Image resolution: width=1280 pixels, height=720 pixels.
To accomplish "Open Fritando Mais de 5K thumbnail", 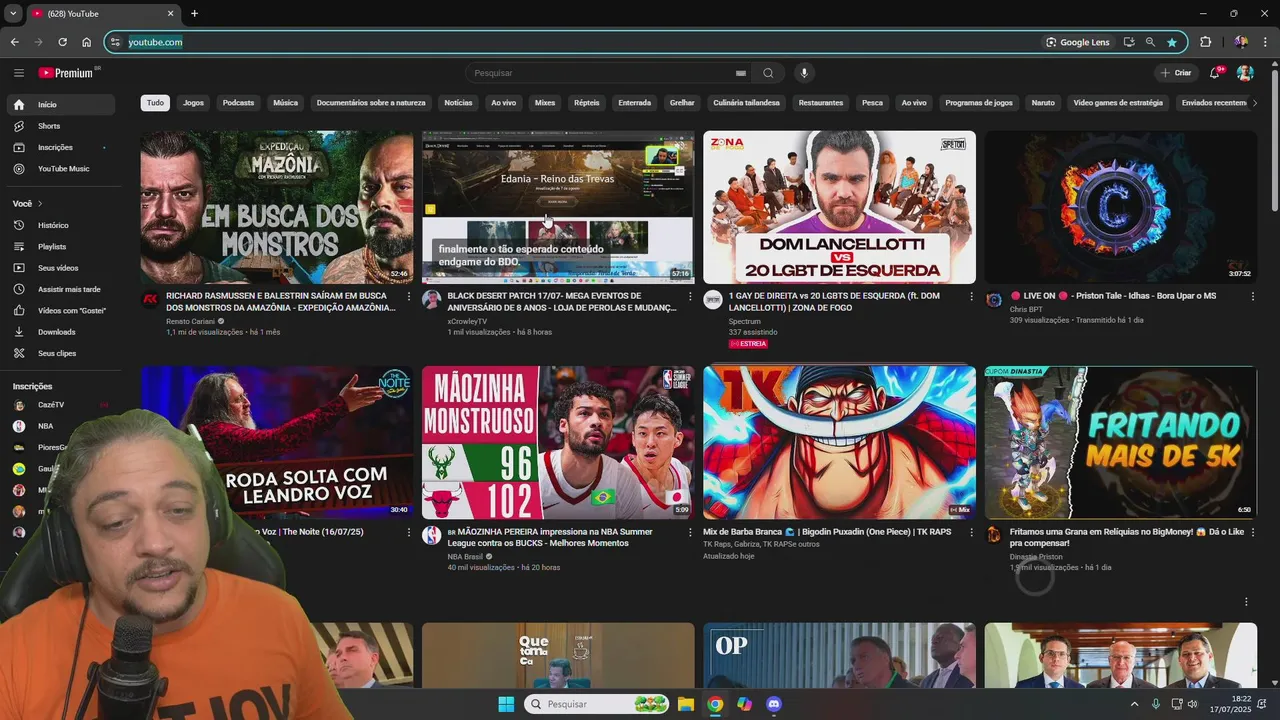I will (x=1120, y=442).
